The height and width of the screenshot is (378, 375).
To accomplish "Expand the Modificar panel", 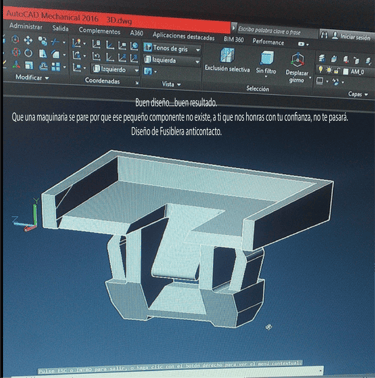I will (32, 77).
